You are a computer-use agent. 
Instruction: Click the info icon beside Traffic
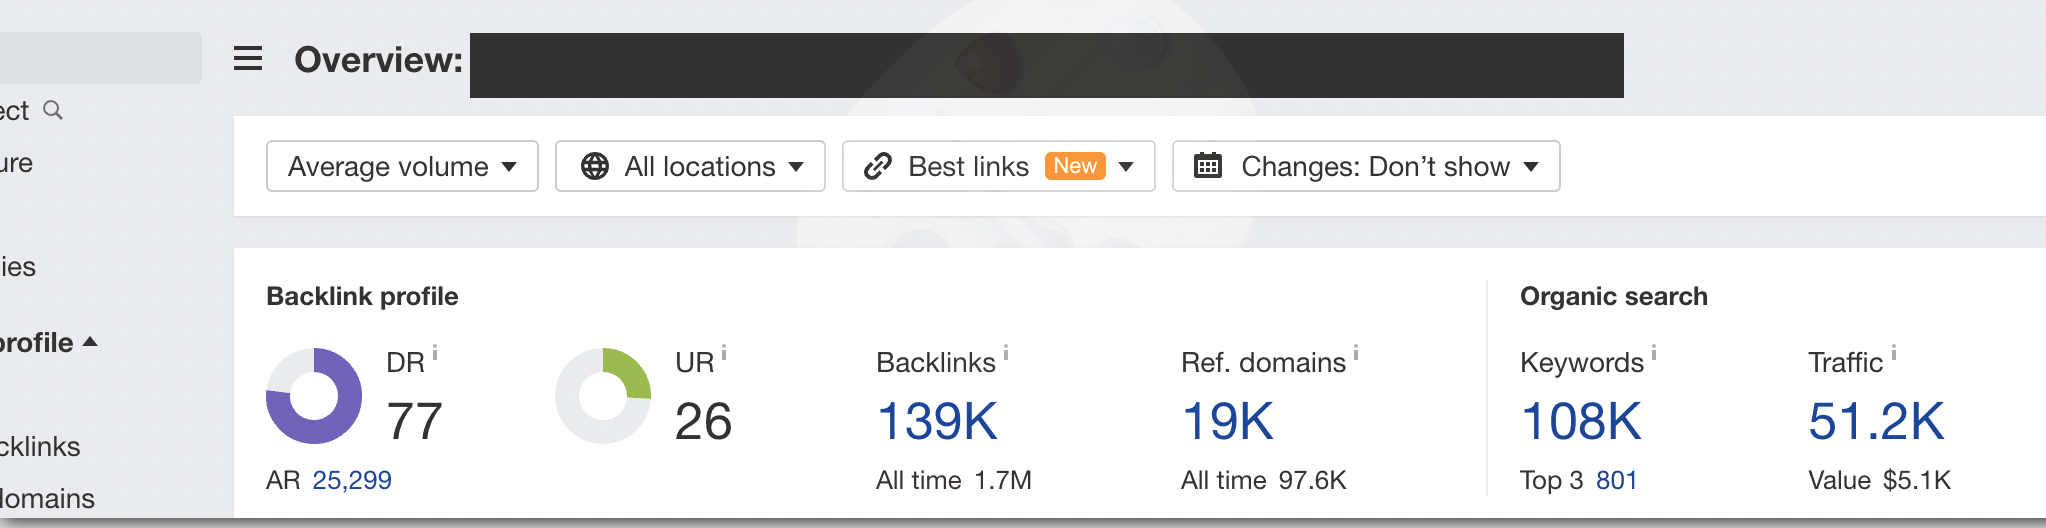tap(1894, 352)
